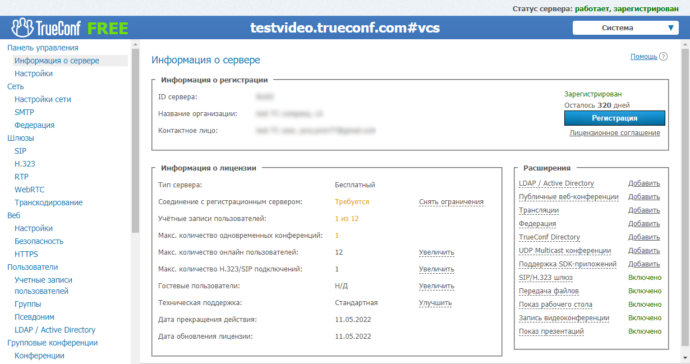This screenshot has width=690, height=364.
Task: Click the Регистрация button
Action: [615, 118]
